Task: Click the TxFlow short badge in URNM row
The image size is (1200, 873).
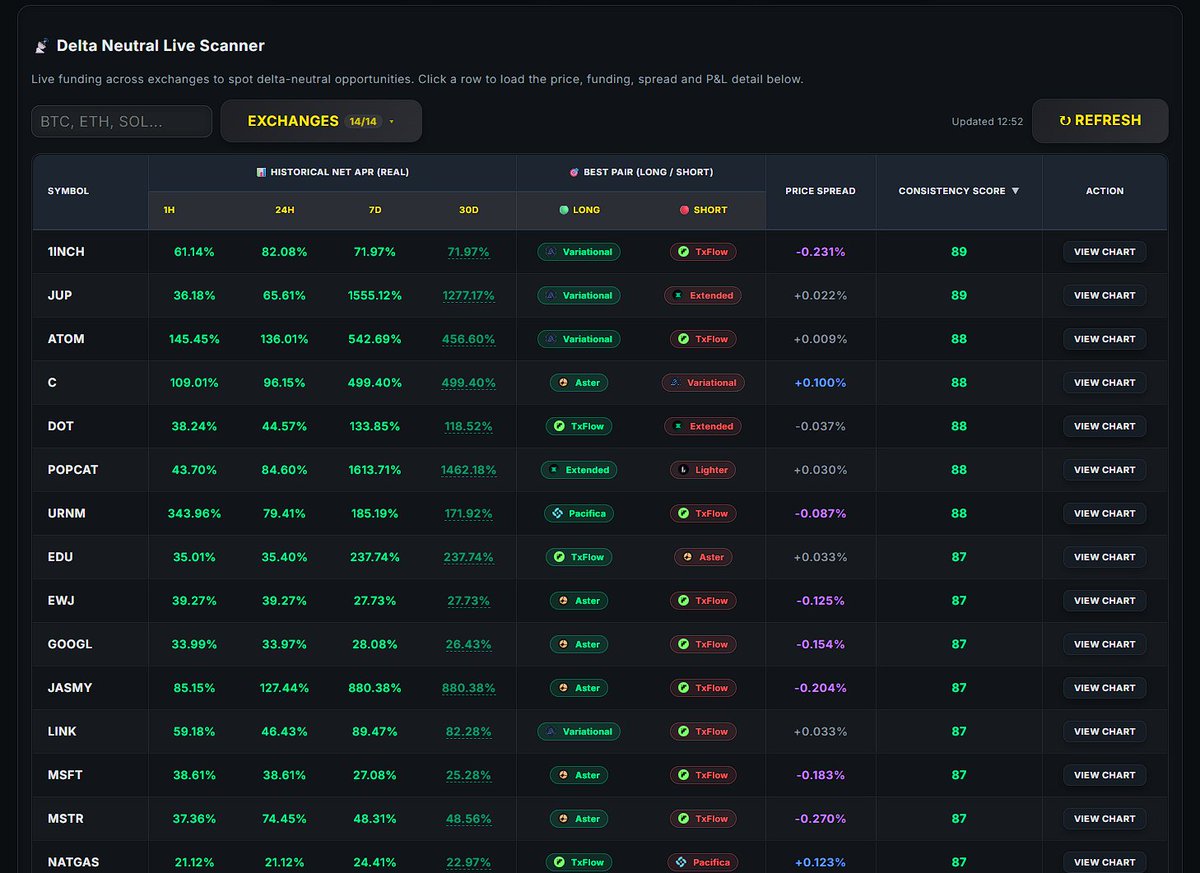Action: pyautogui.click(x=703, y=513)
